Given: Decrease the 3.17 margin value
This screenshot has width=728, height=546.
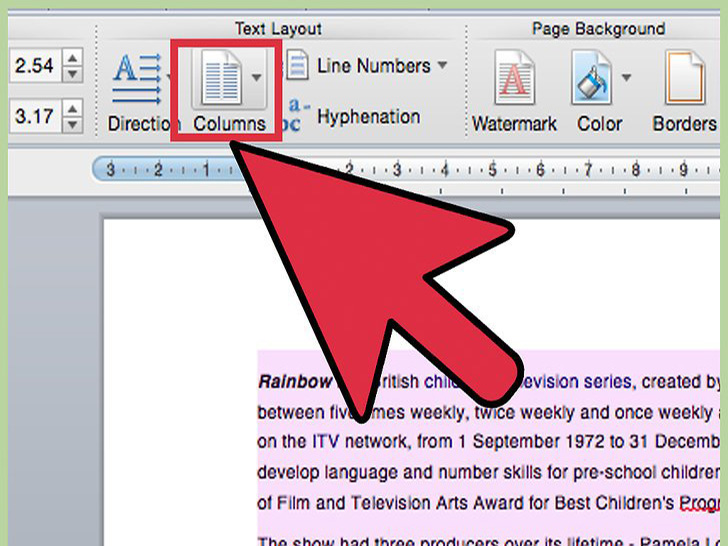Looking at the screenshot, I should pyautogui.click(x=72, y=124).
